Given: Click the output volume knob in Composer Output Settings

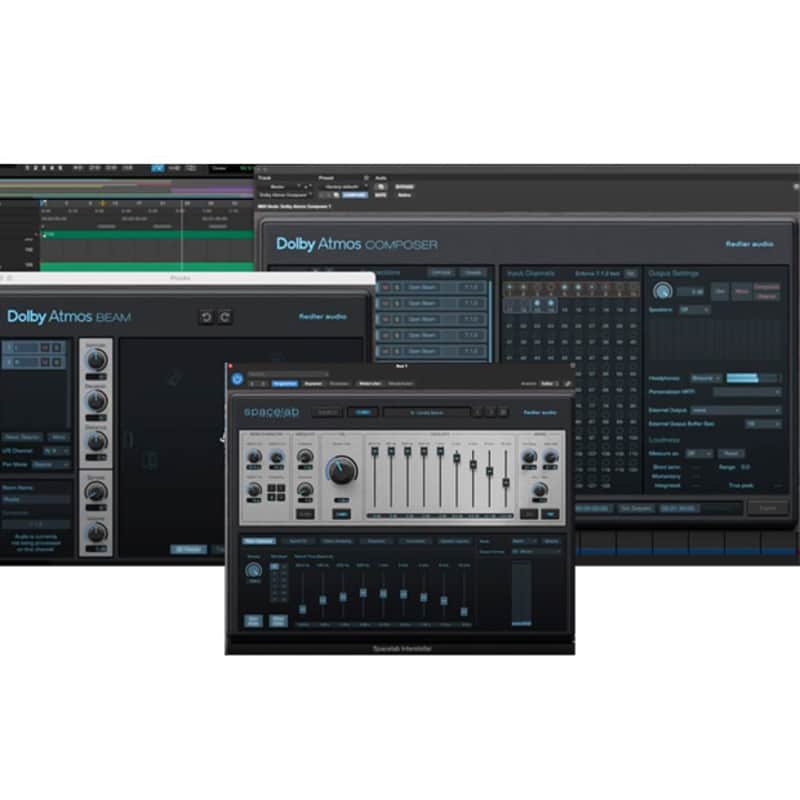Looking at the screenshot, I should [x=662, y=291].
